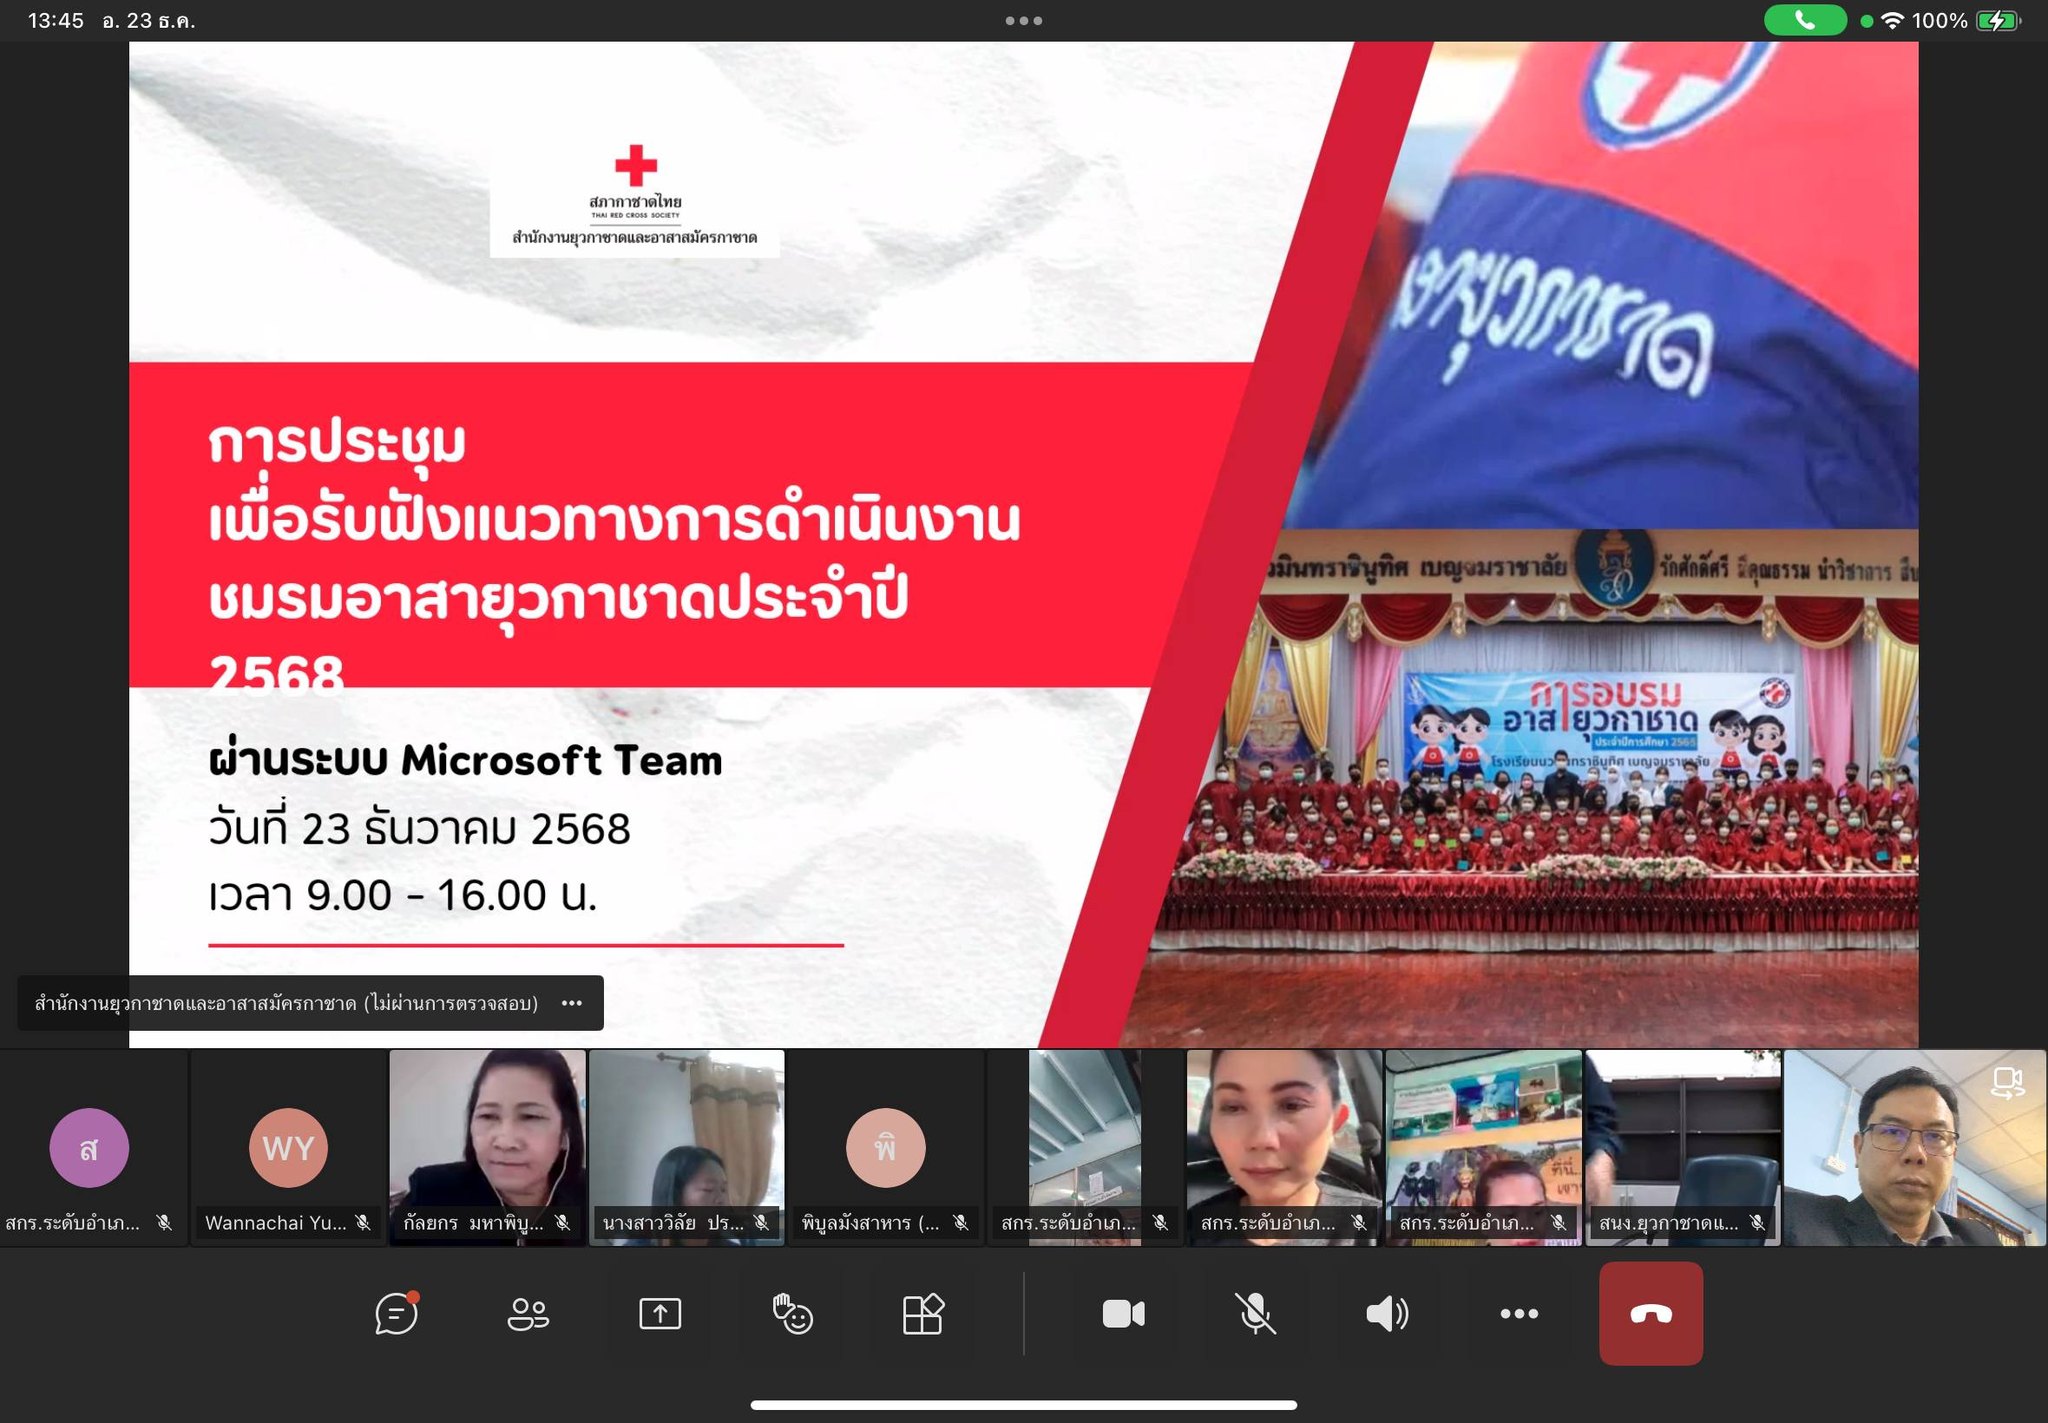Hang up with red leave button
The image size is (2048, 1423).
point(1650,1313)
